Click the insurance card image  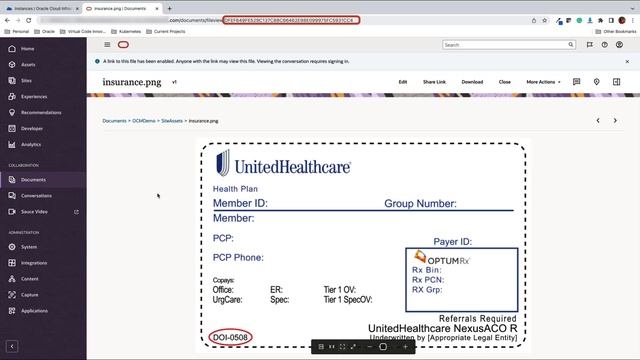pyautogui.click(x=363, y=245)
